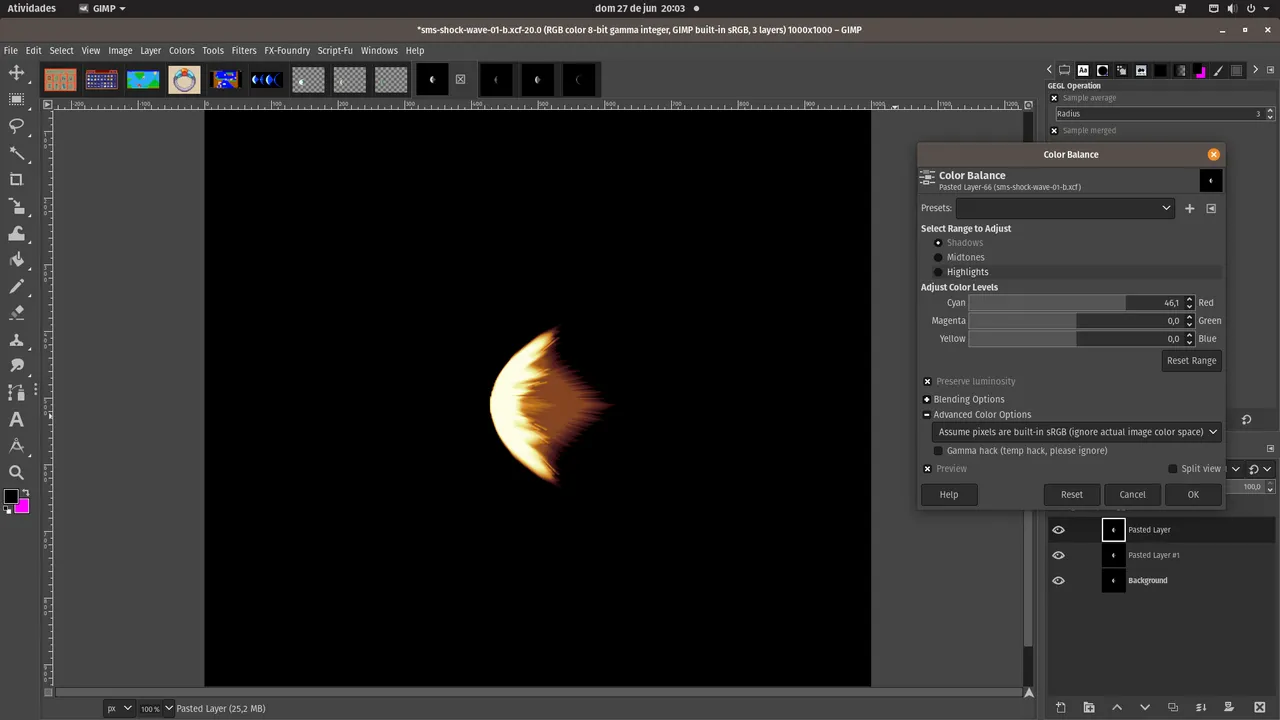Duplicate the selected layer

pos(1174,708)
